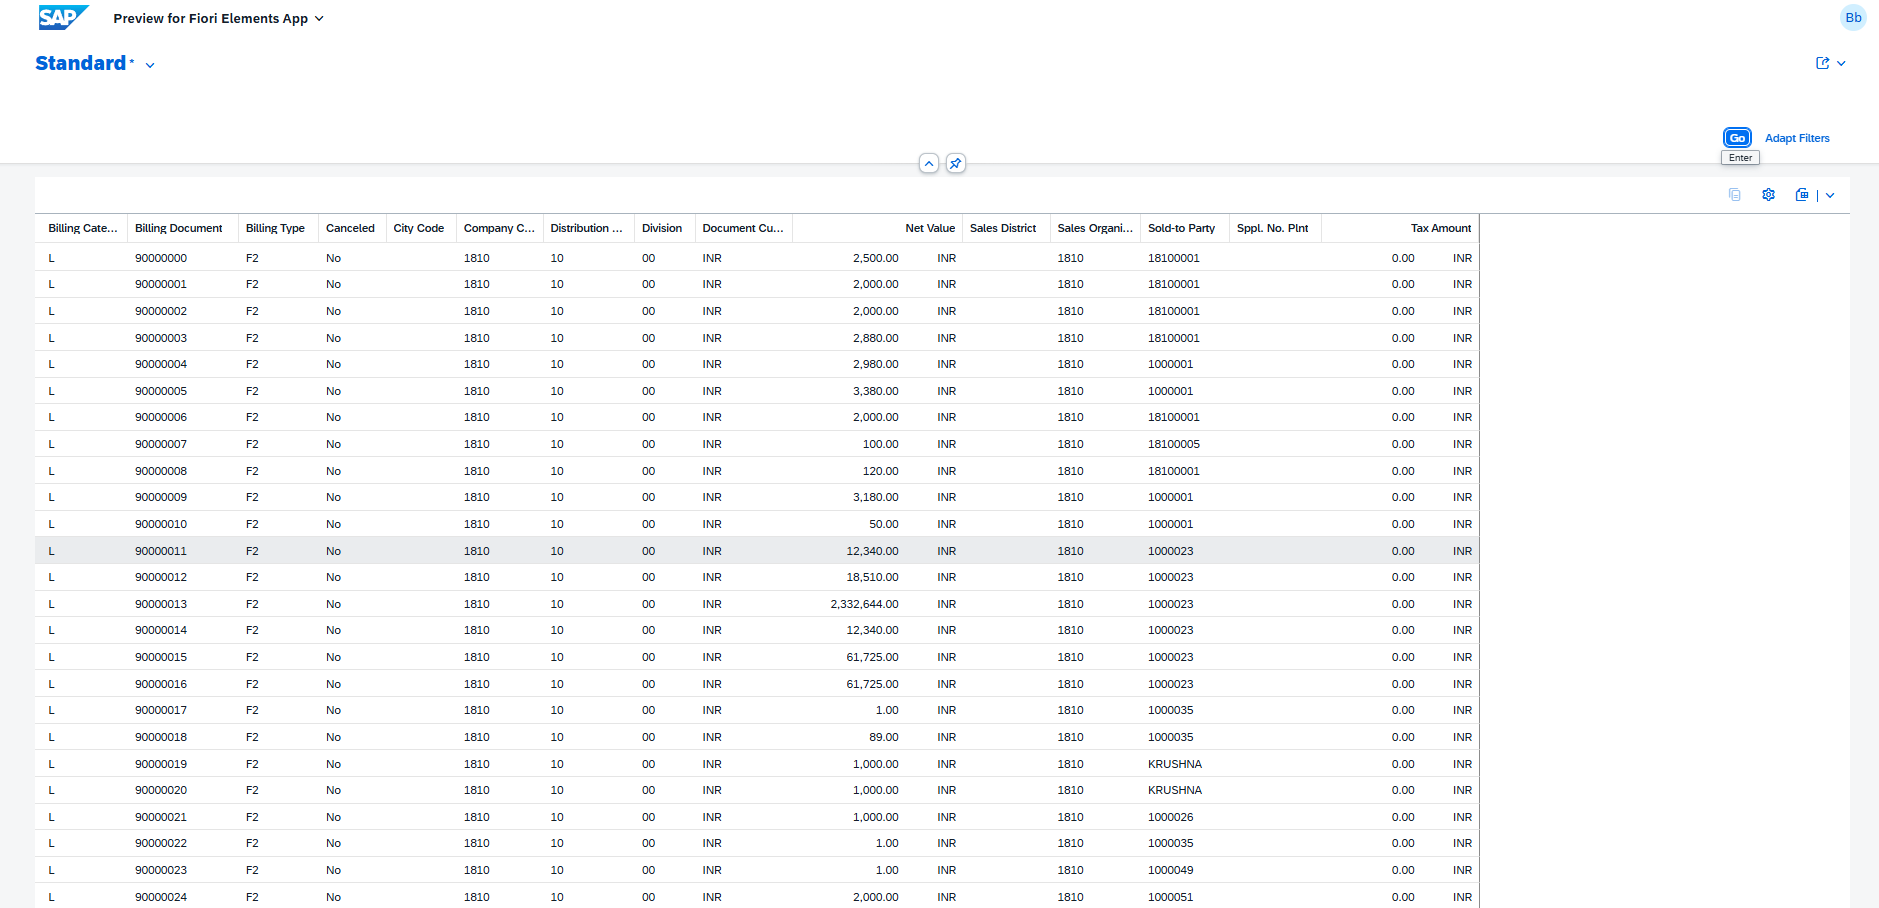
Task: Select billing document 90000000 cell
Action: [161, 258]
